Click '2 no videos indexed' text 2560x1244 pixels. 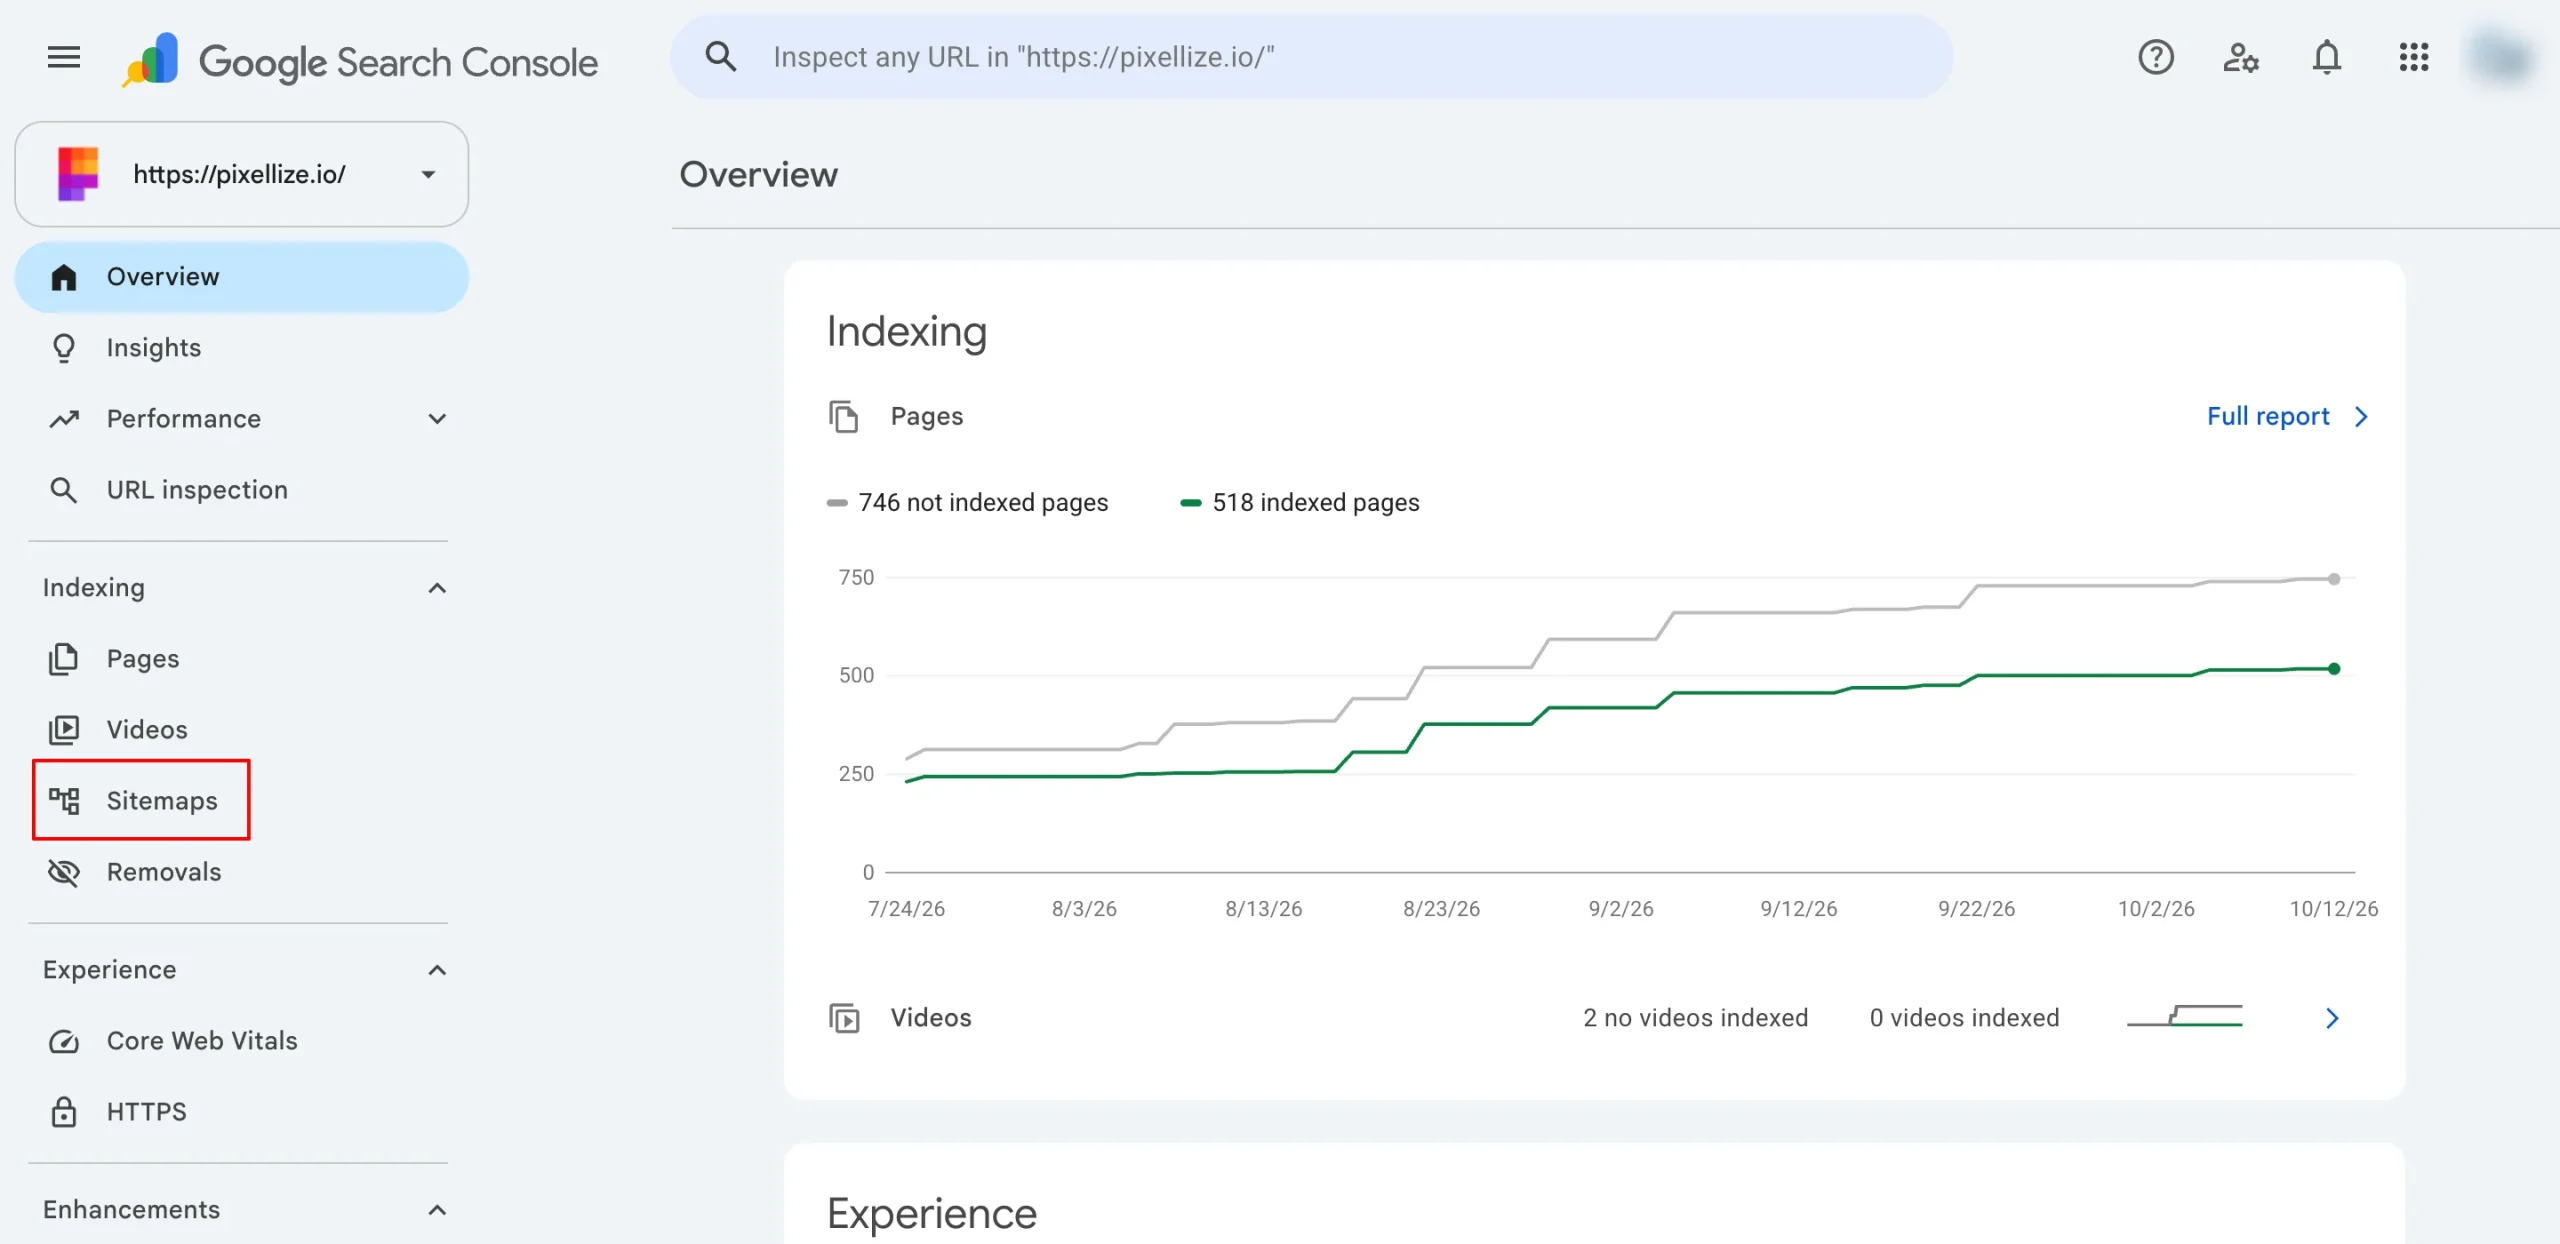coord(1695,1018)
